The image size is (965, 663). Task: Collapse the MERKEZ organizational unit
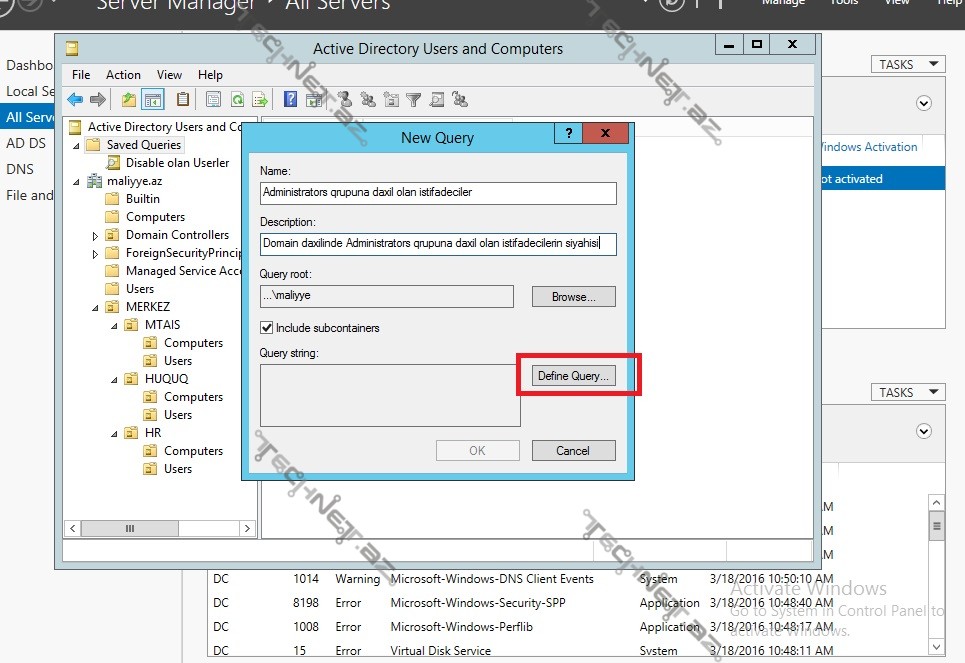96,307
